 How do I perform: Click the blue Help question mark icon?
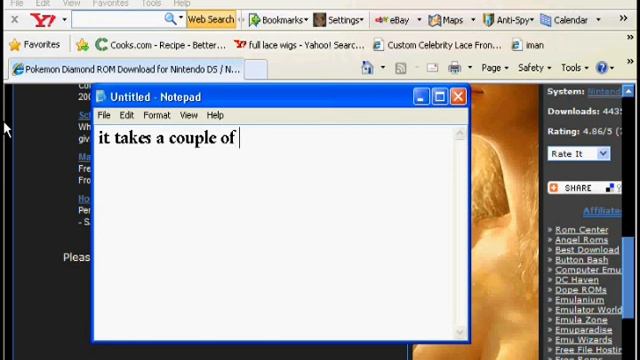(x=602, y=68)
